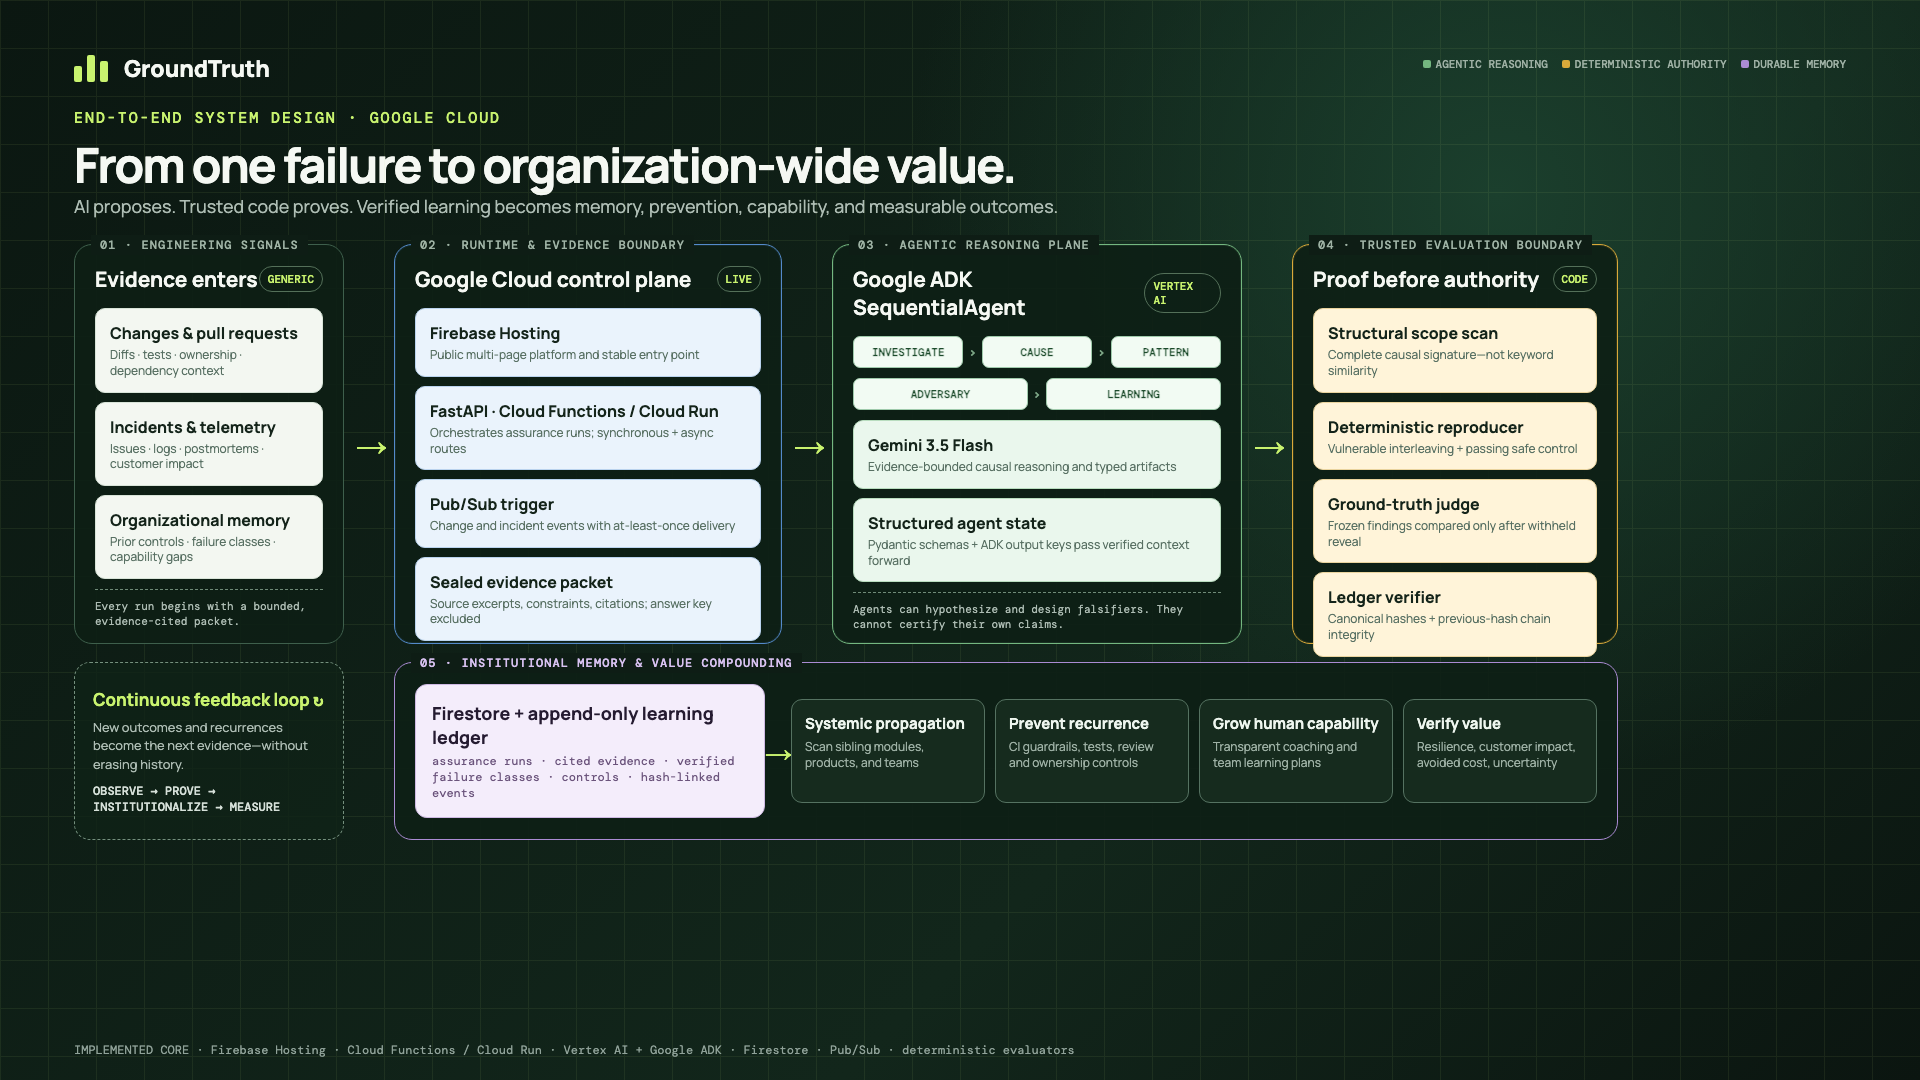
Task: Click the Structured agent state card
Action: (1037, 540)
